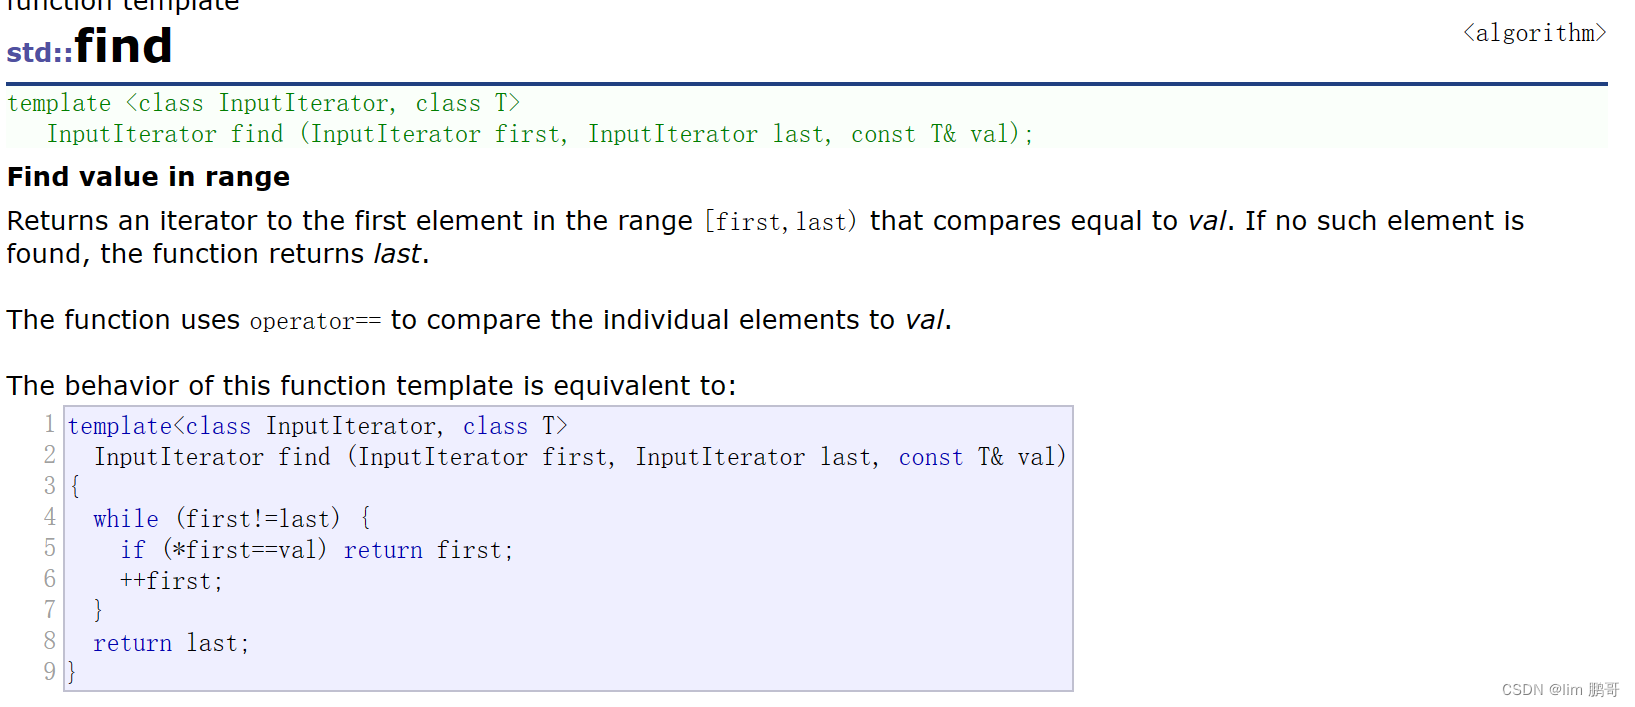Viewport: 1635px width, 707px height.
Task: Click the green prototype's 'const T& val);' parameter
Action: [x=941, y=134]
